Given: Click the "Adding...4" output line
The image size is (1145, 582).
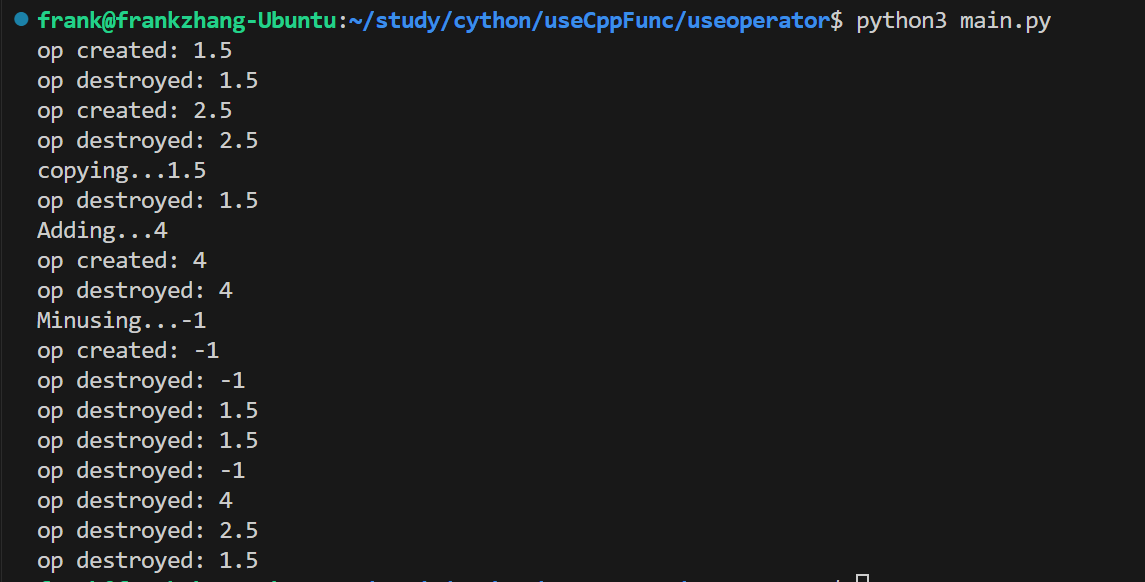Looking at the screenshot, I should [x=102, y=231].
